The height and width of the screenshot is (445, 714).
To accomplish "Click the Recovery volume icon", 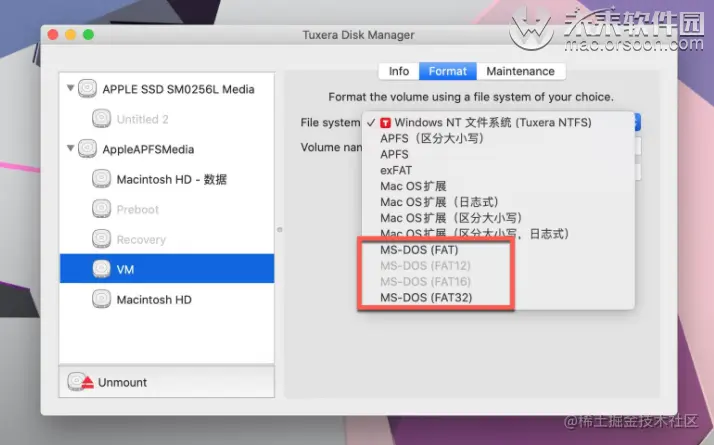I will (x=101, y=239).
